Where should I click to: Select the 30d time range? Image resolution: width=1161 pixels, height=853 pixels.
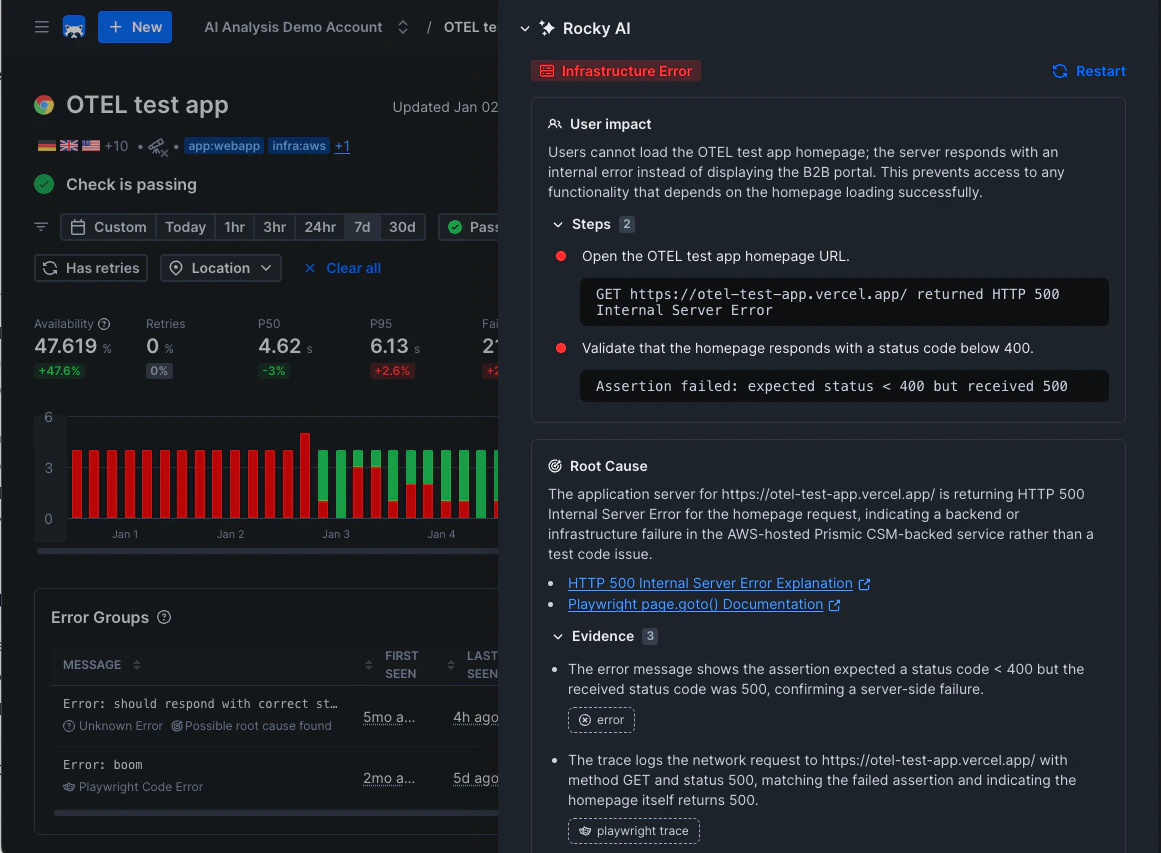[x=402, y=226]
